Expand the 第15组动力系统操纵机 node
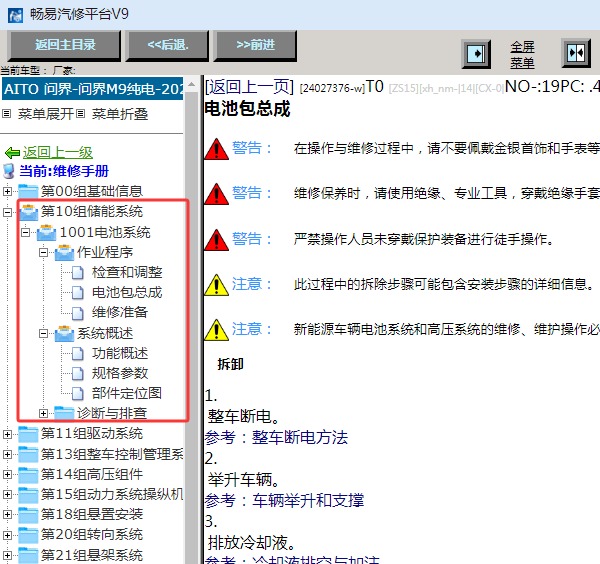600x564 pixels. click(7, 494)
